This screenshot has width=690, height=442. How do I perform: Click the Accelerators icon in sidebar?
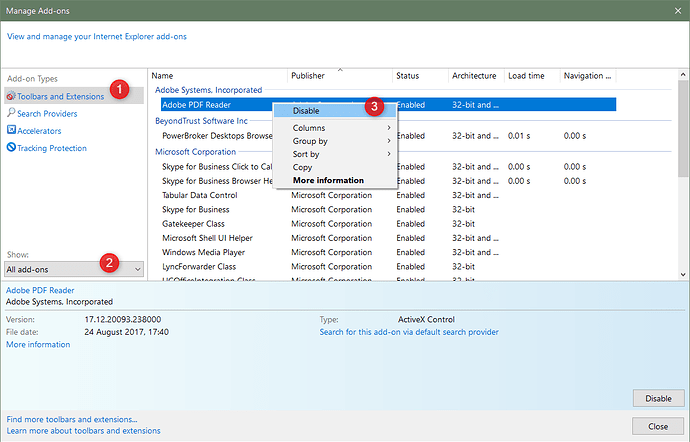[x=11, y=131]
